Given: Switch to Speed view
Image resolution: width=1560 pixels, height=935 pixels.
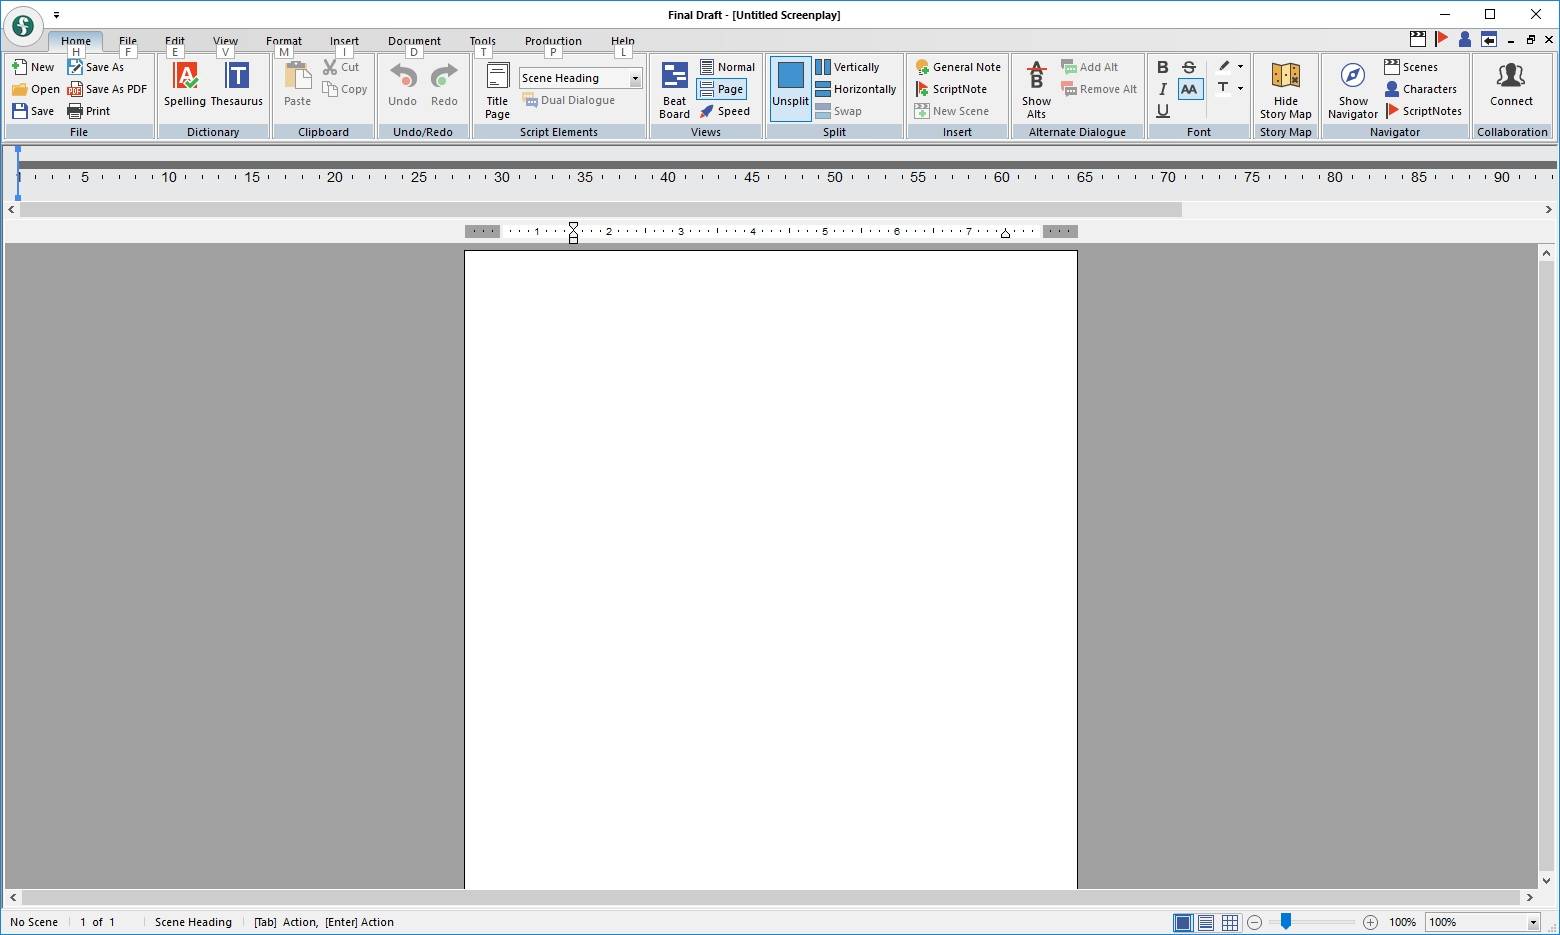Looking at the screenshot, I should point(725,111).
